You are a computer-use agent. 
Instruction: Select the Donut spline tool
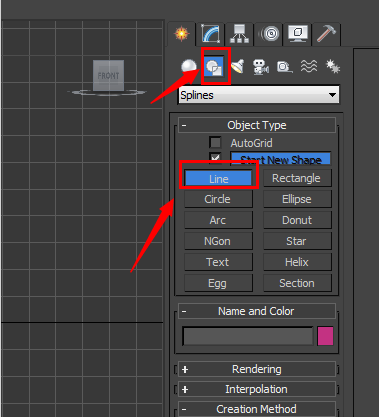pos(297,220)
